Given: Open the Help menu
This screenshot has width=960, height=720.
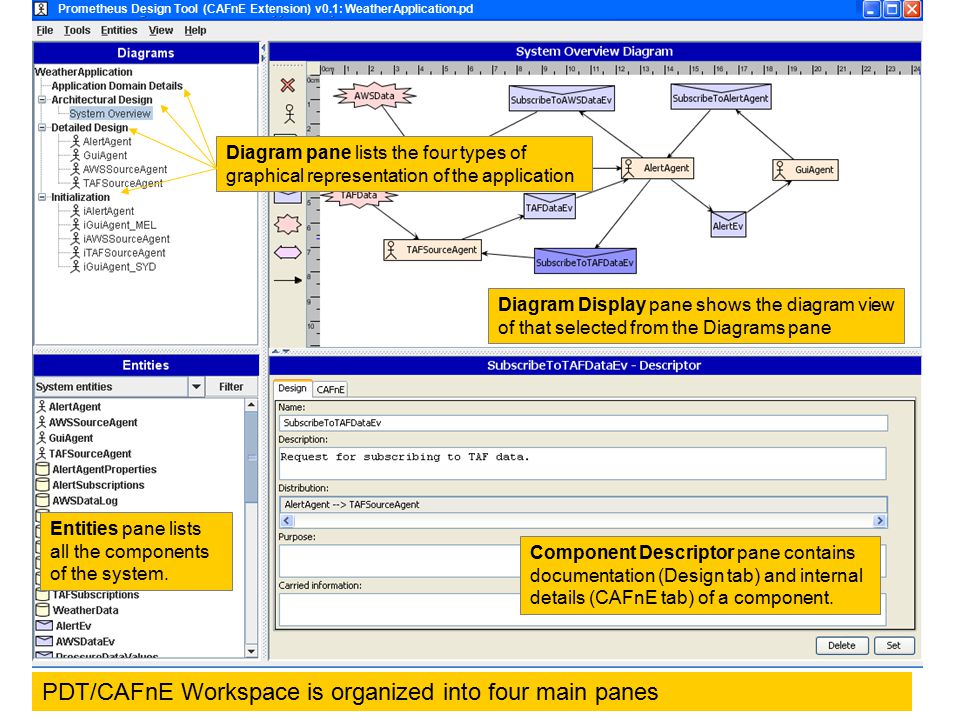Looking at the screenshot, I should point(195,30).
